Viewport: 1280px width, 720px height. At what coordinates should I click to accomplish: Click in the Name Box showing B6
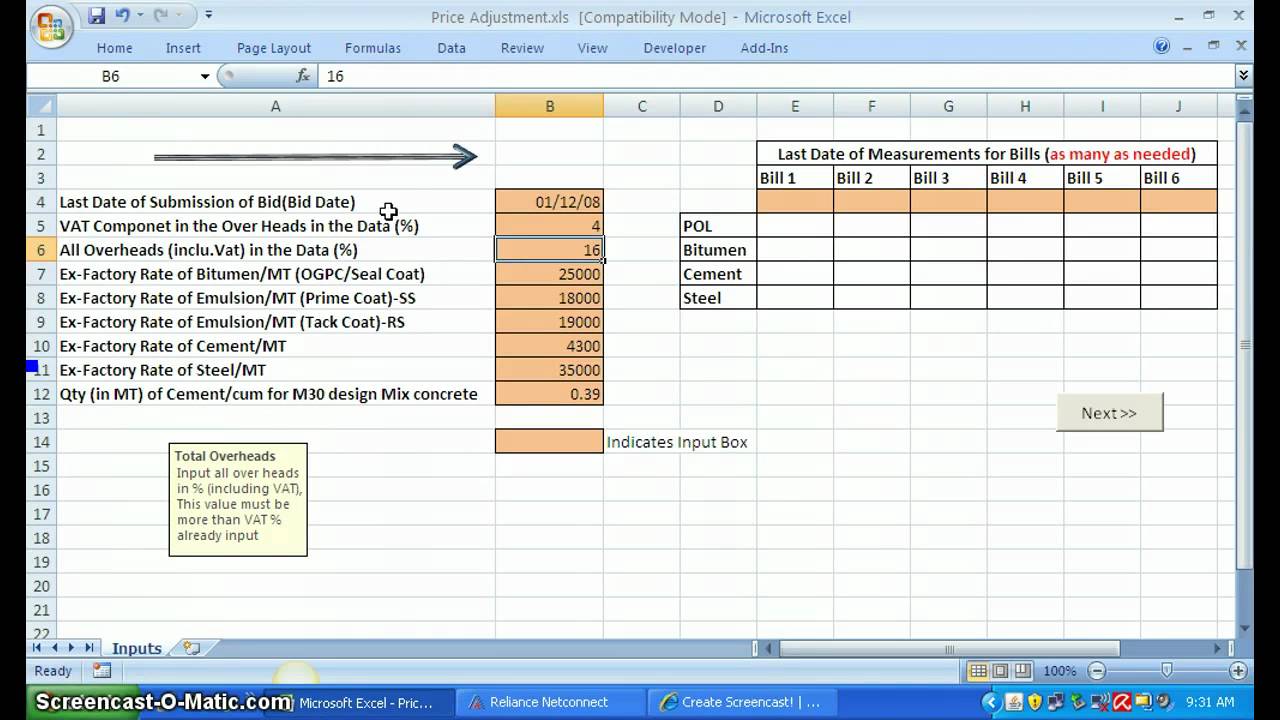click(x=111, y=76)
